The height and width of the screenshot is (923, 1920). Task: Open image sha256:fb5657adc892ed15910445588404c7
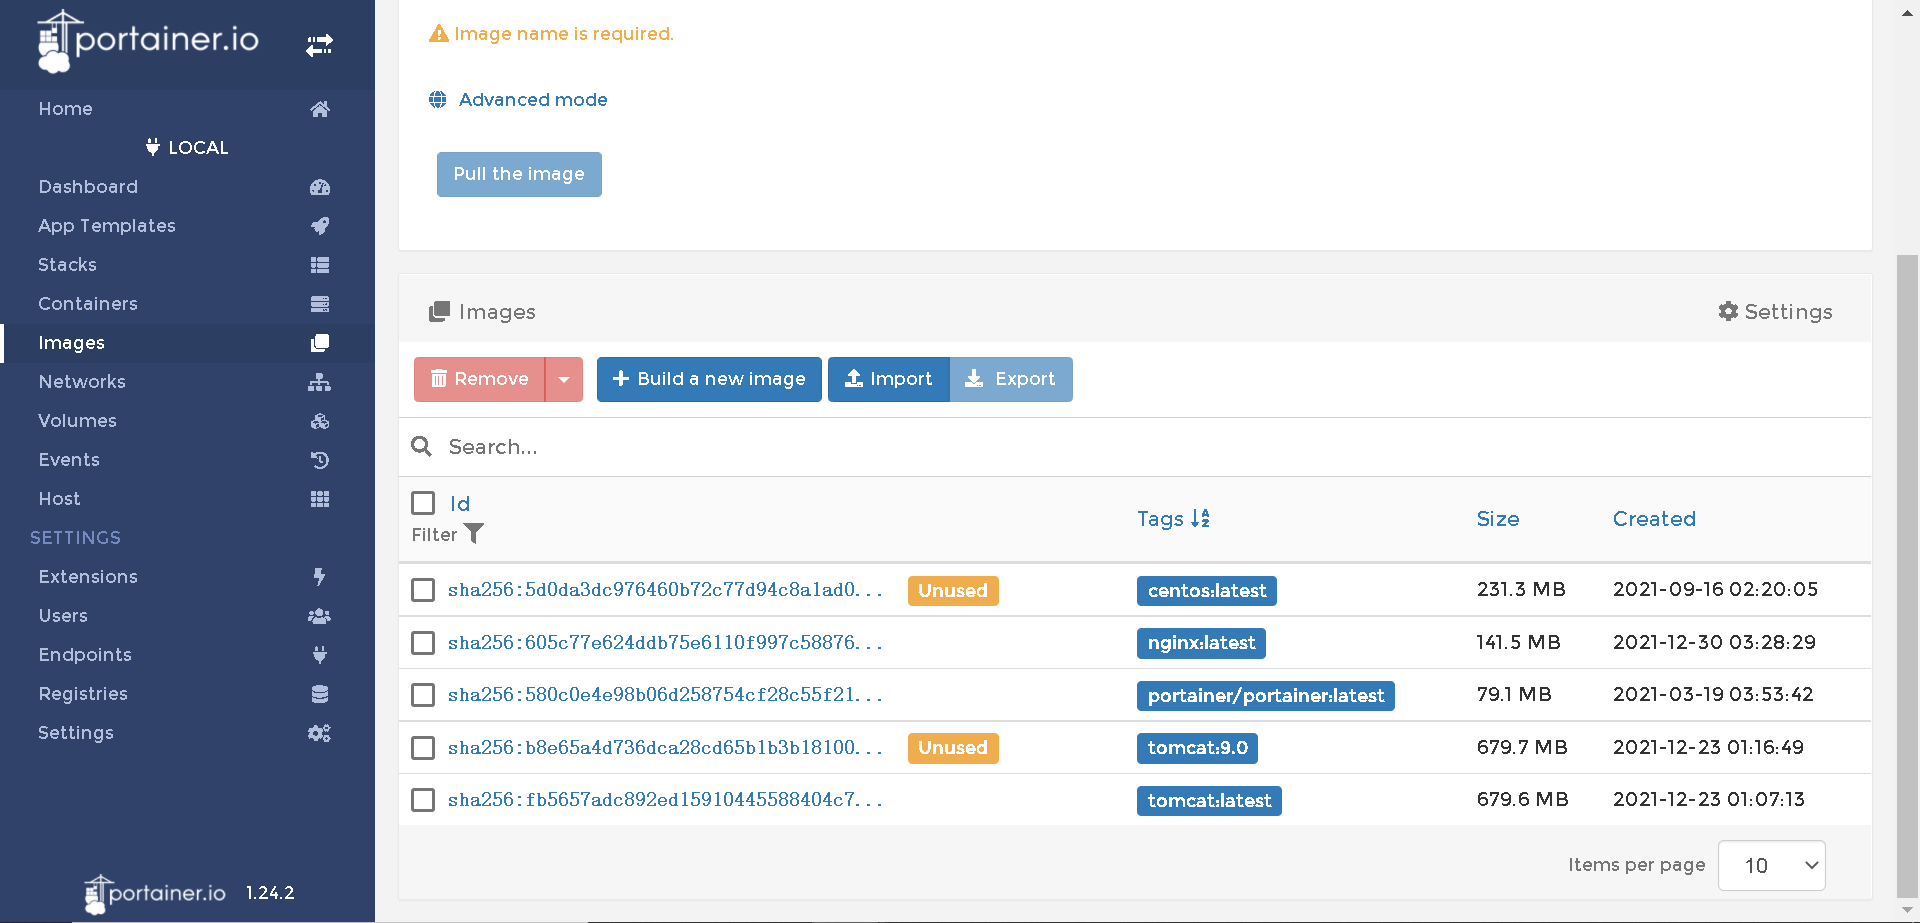(x=665, y=800)
